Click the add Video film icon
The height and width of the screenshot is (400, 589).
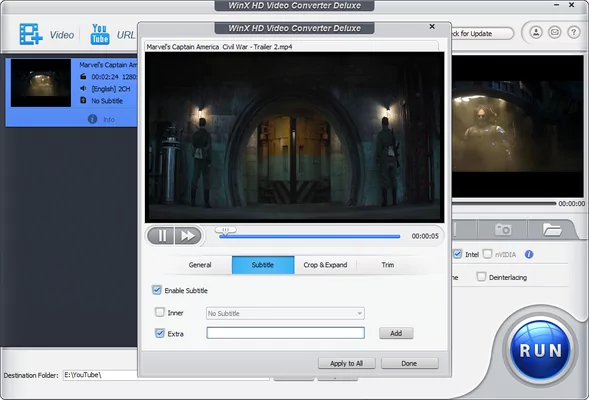tap(31, 34)
